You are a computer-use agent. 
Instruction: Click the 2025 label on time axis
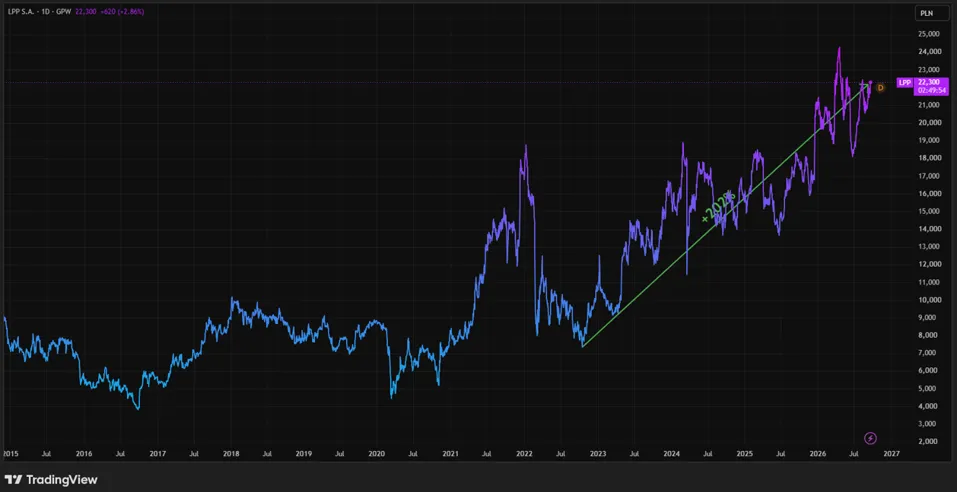click(x=744, y=454)
